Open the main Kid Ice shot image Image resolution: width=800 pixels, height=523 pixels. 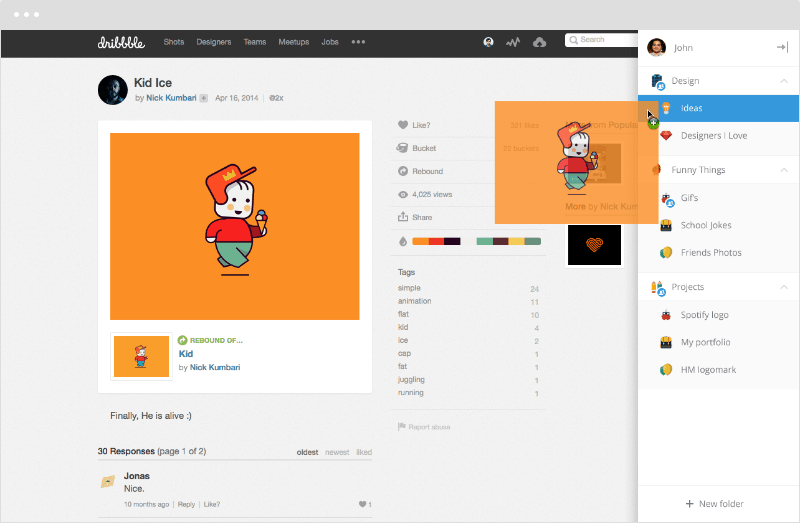[235, 227]
